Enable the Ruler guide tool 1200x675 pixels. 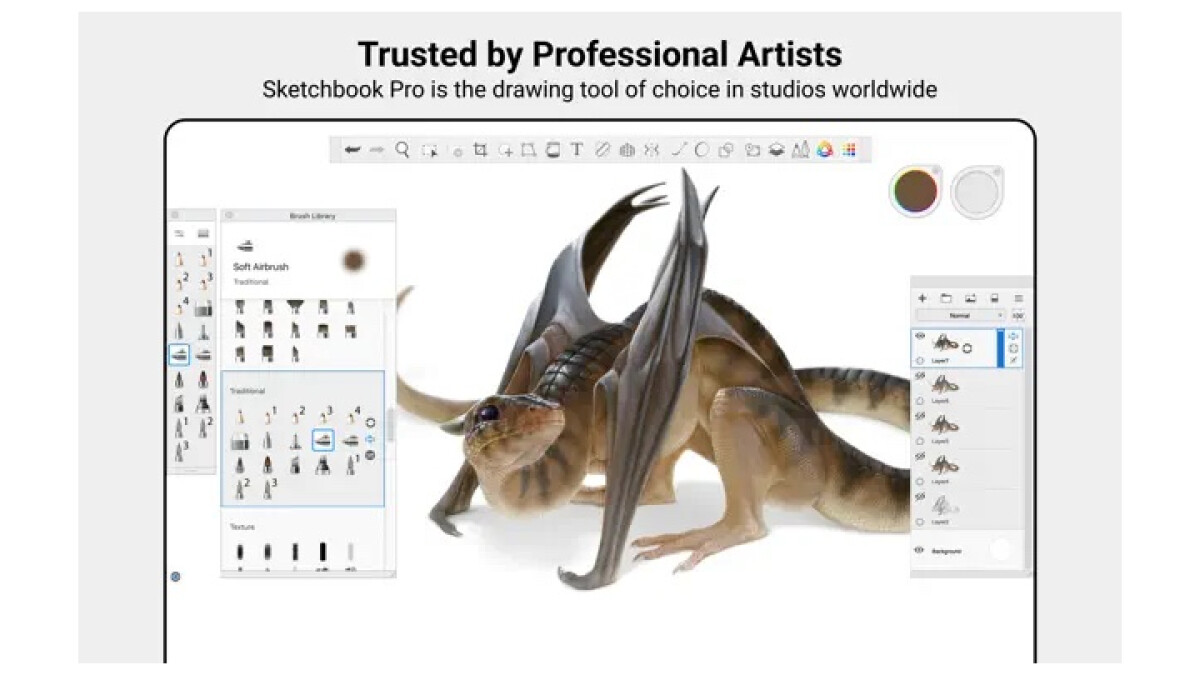[602, 150]
